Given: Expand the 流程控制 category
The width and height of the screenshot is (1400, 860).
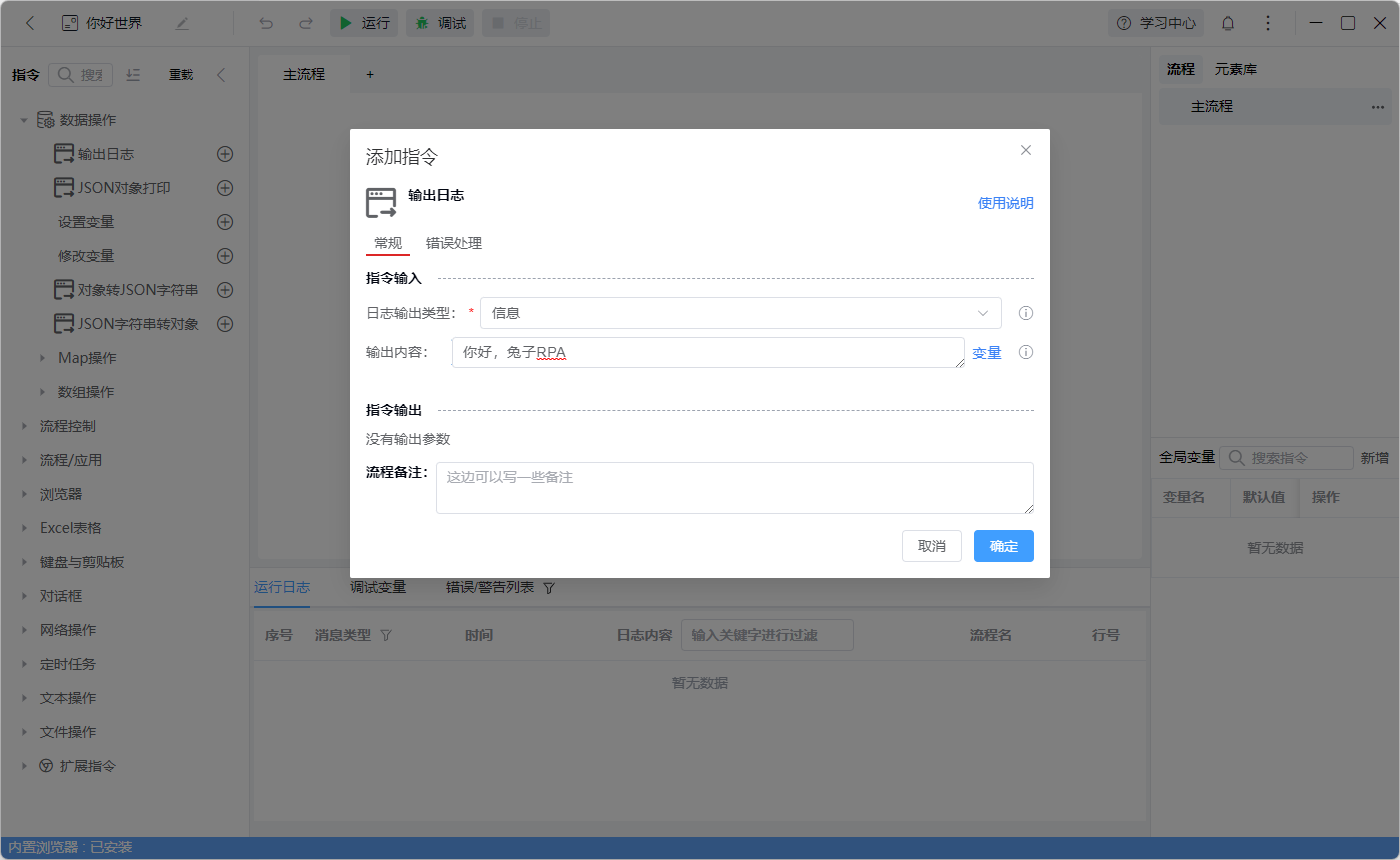Looking at the screenshot, I should tap(24, 426).
